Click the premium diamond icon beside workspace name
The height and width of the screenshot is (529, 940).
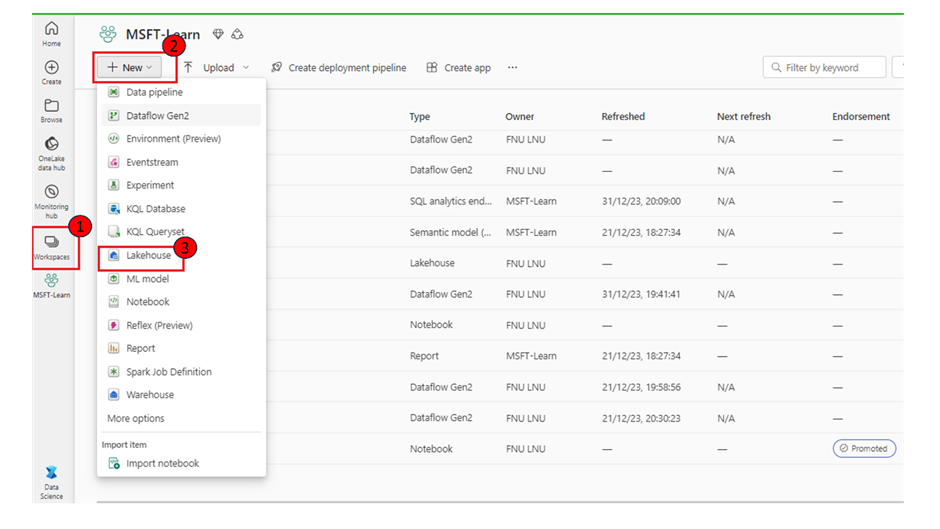[x=218, y=34]
